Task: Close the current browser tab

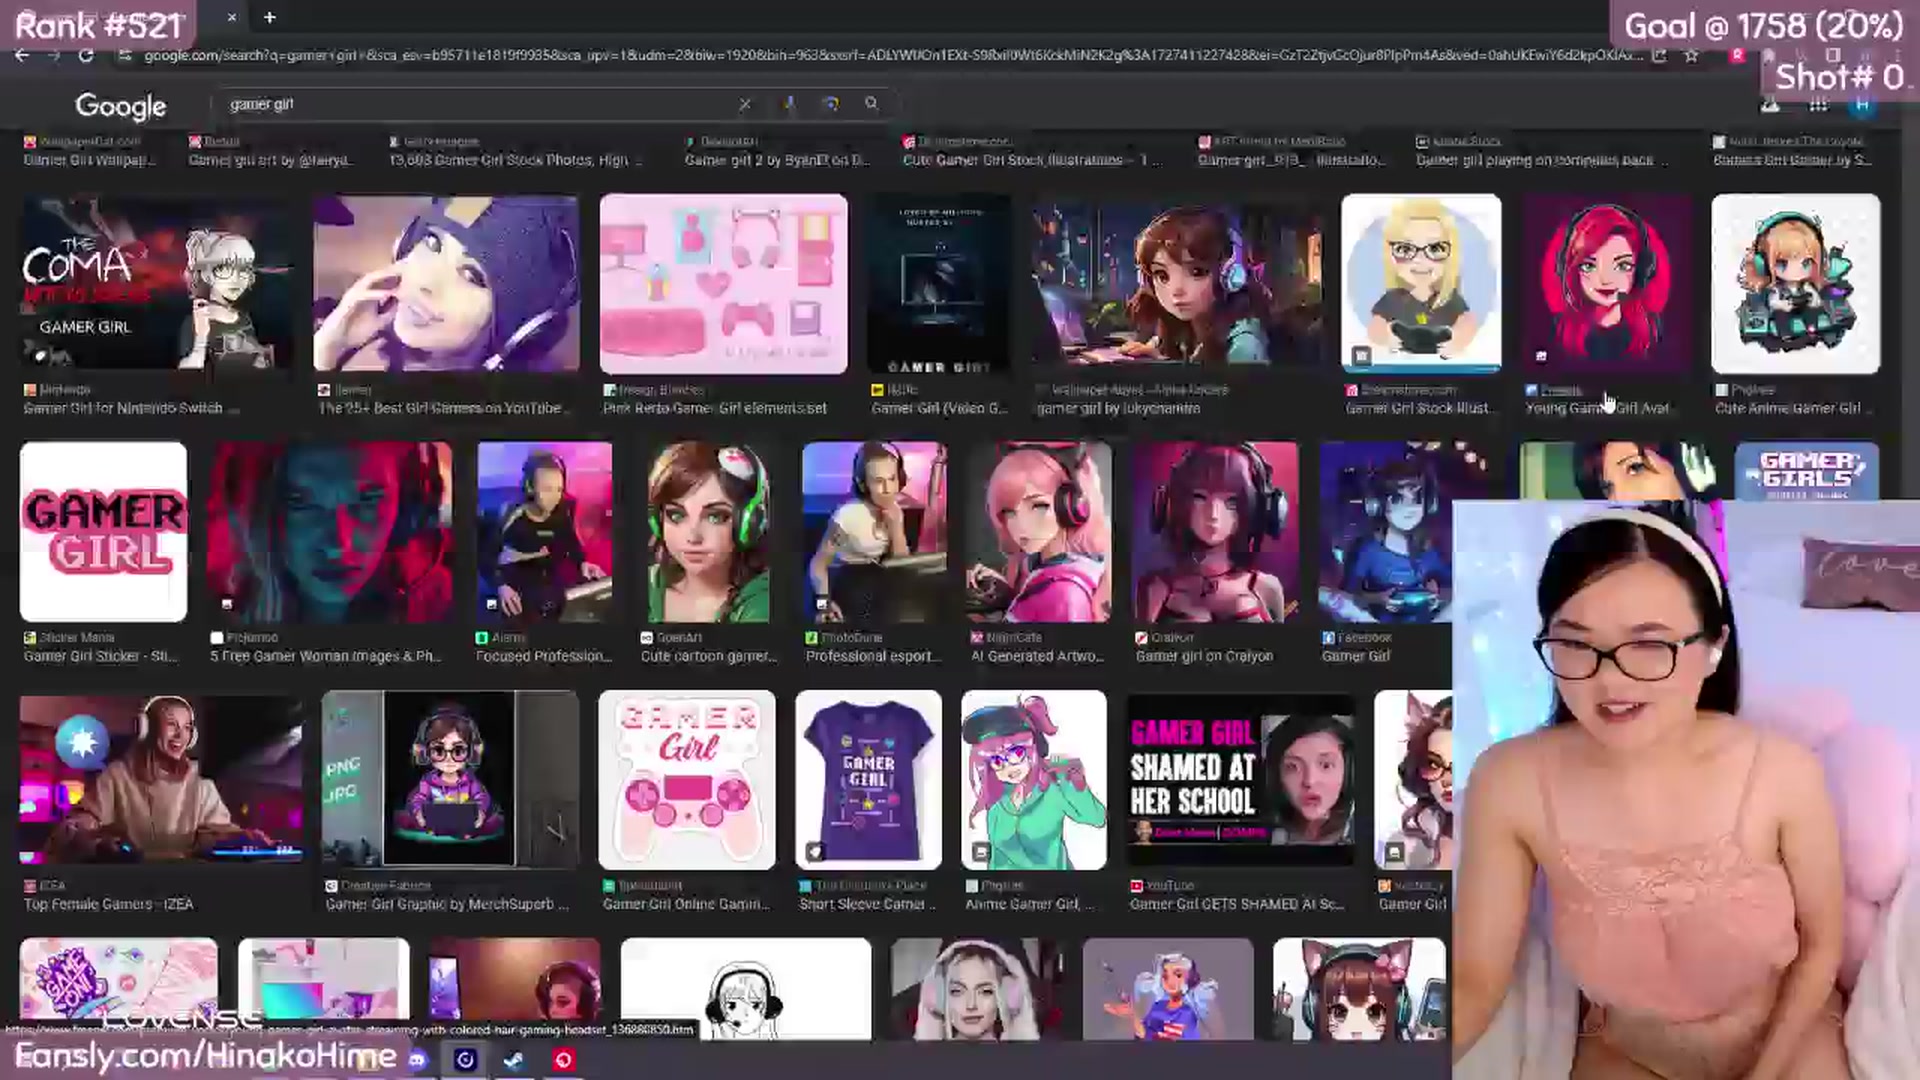Action: (x=231, y=17)
